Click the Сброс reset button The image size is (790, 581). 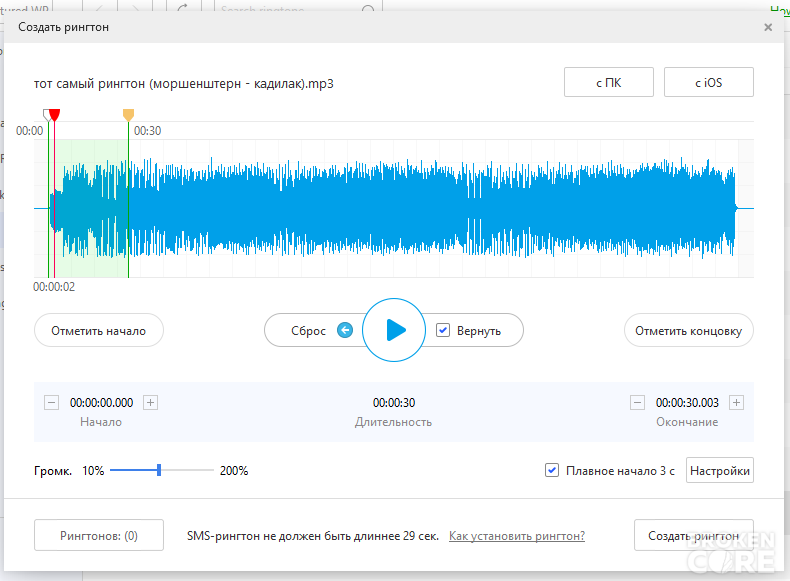point(314,331)
